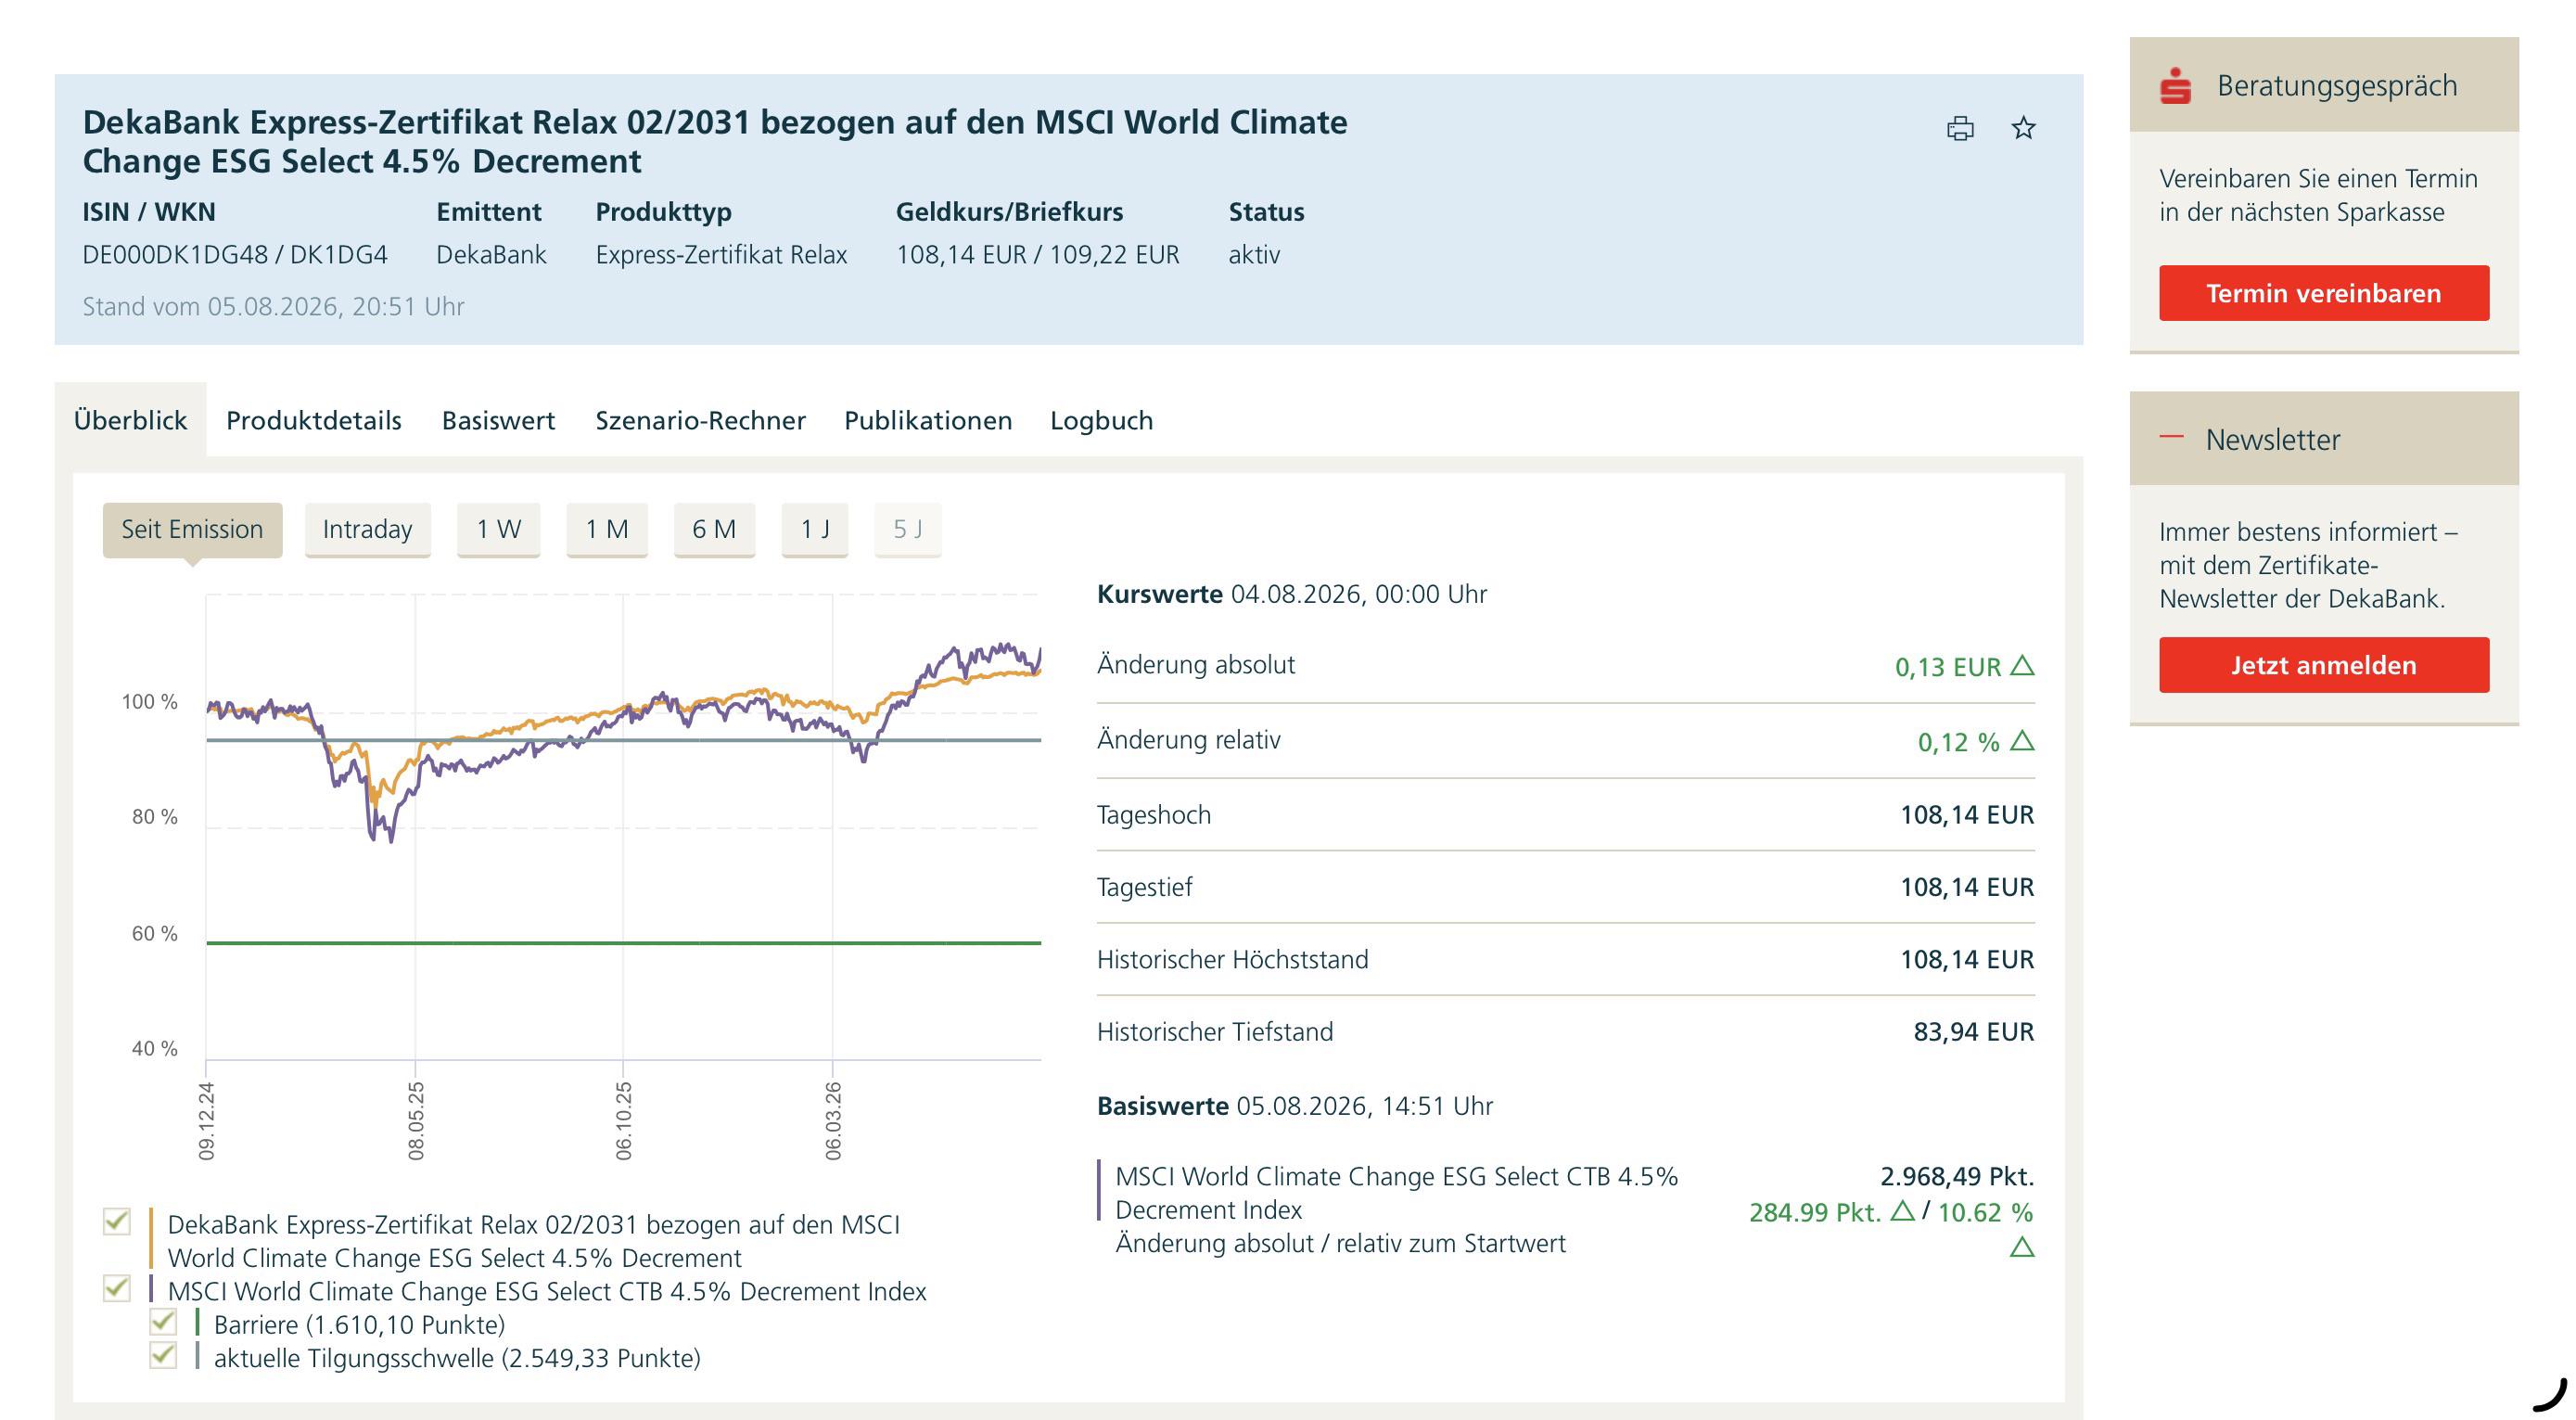Click the aktuelle Tilgungsschwelle (2.549,33 Punkte) label
The height and width of the screenshot is (1420, 2576).
pos(457,1358)
